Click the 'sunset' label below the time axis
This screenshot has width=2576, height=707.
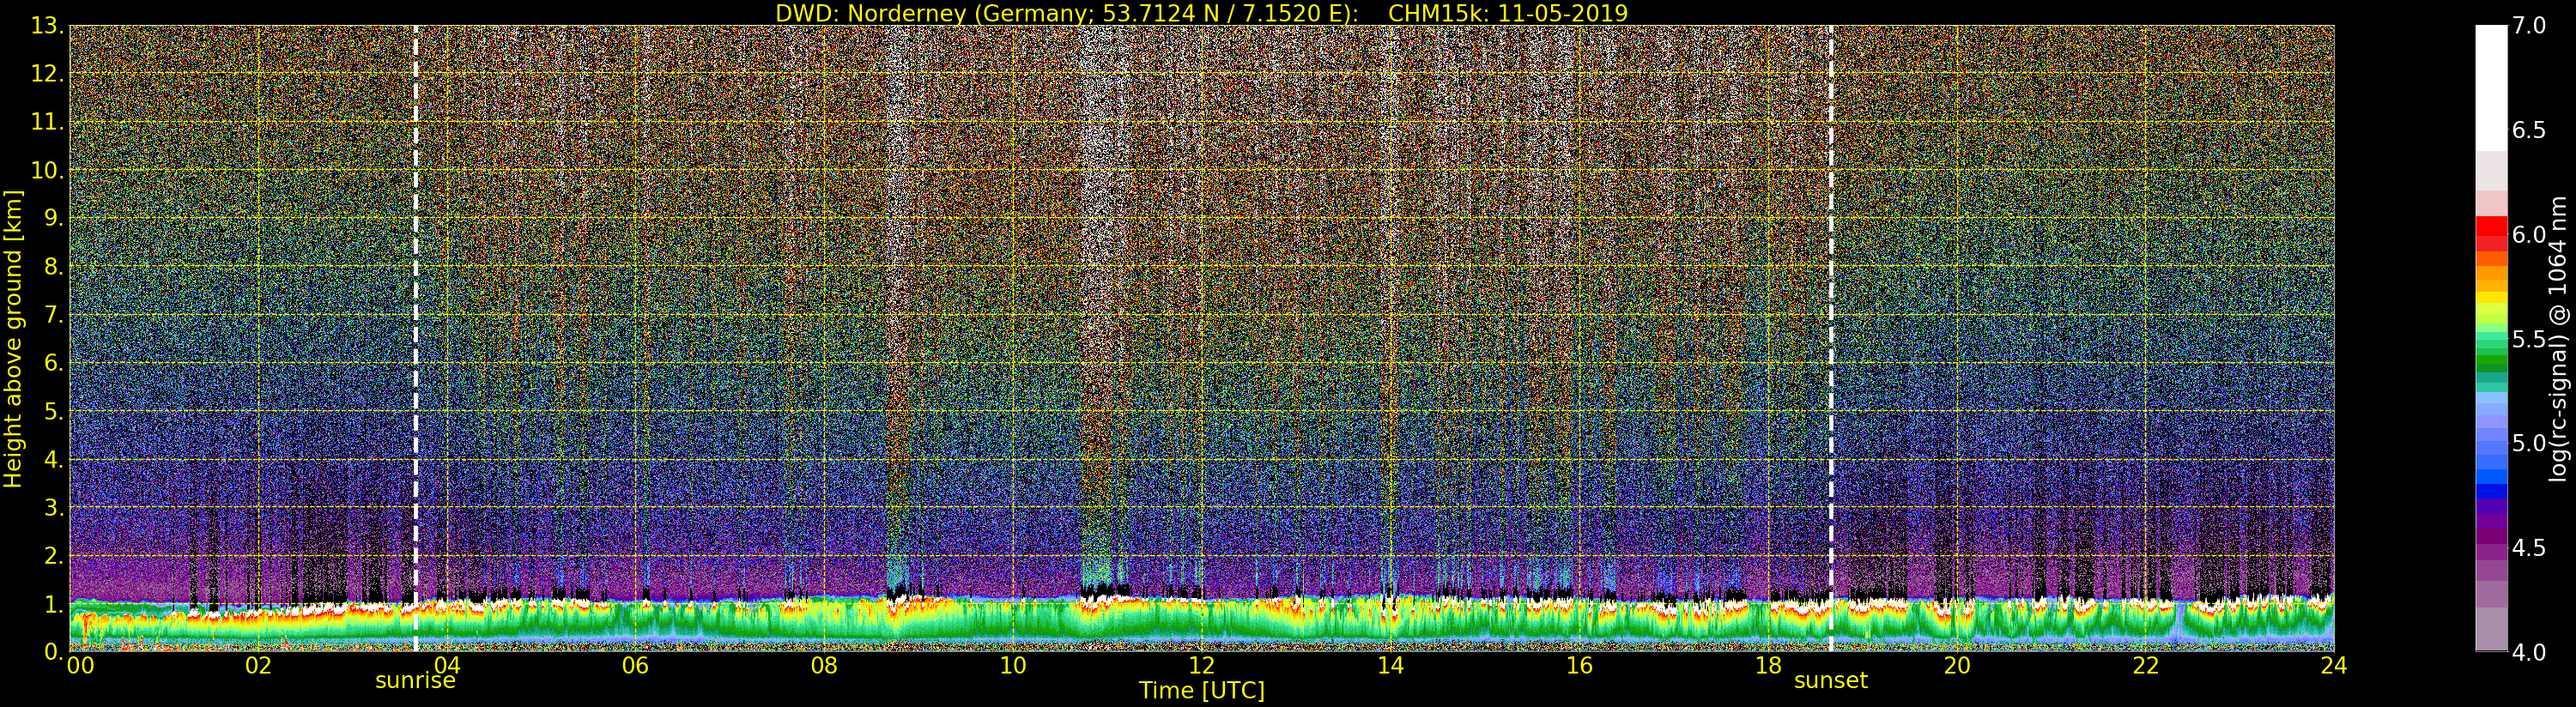1831,681
